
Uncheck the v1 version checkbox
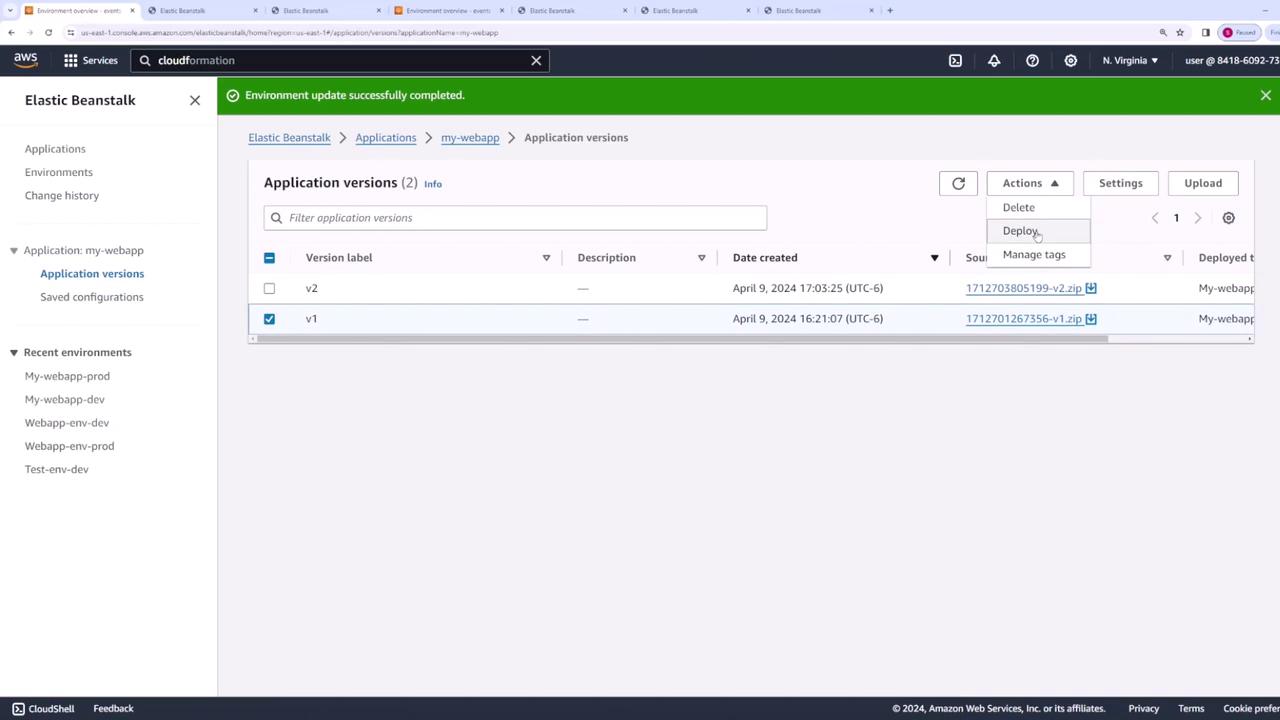pyautogui.click(x=269, y=319)
